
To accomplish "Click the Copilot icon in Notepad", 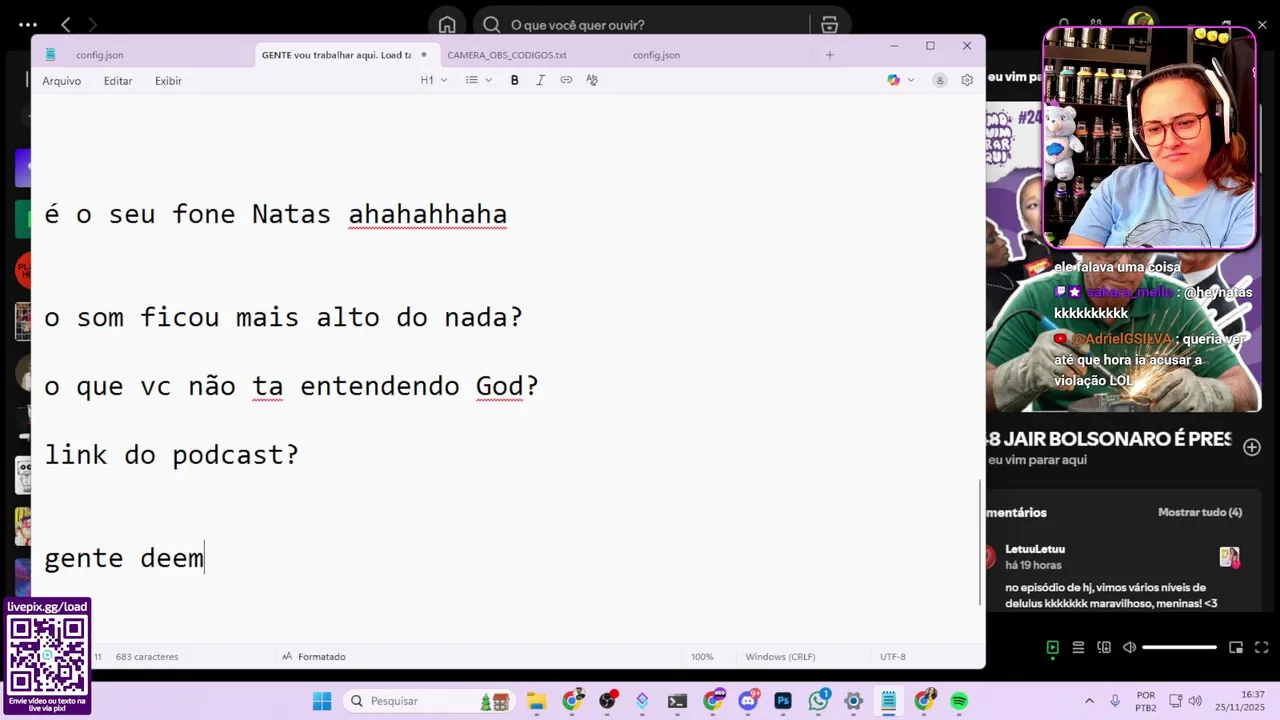I will click(x=893, y=80).
